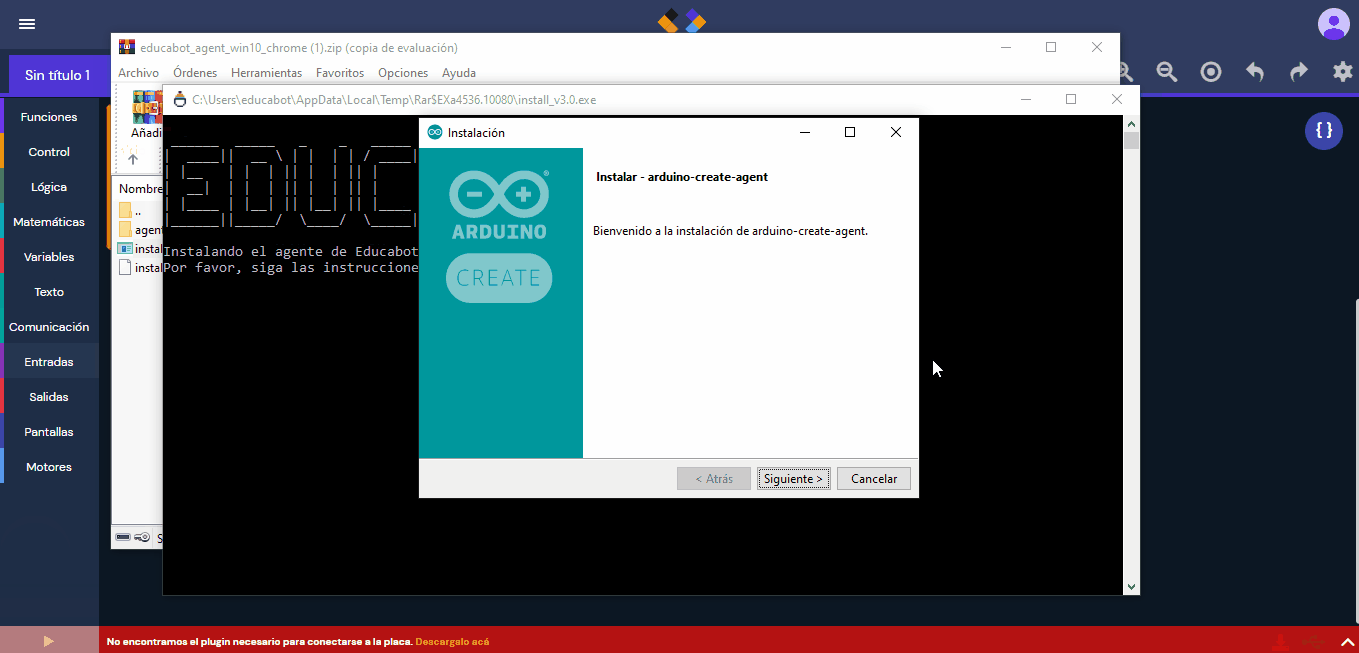Click the parent folder '..' icon
This screenshot has width=1359, height=653.
click(x=125, y=210)
